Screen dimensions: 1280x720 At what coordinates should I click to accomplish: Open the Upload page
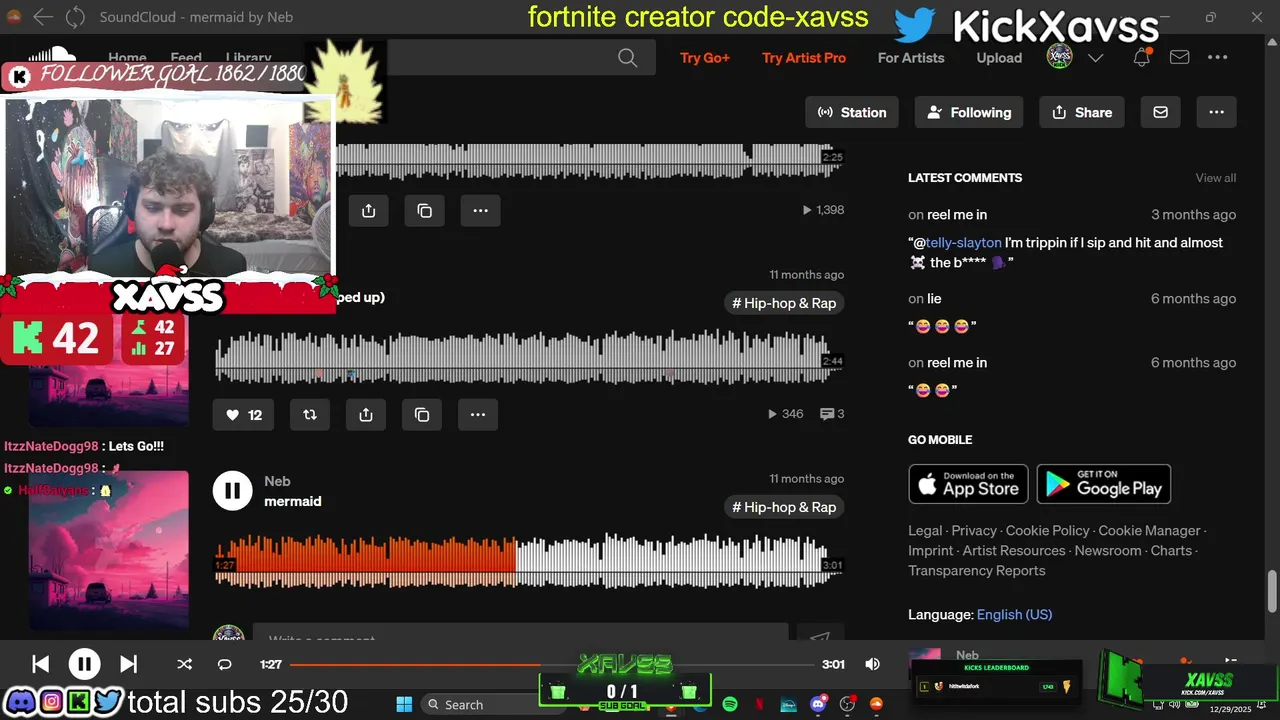point(999,58)
